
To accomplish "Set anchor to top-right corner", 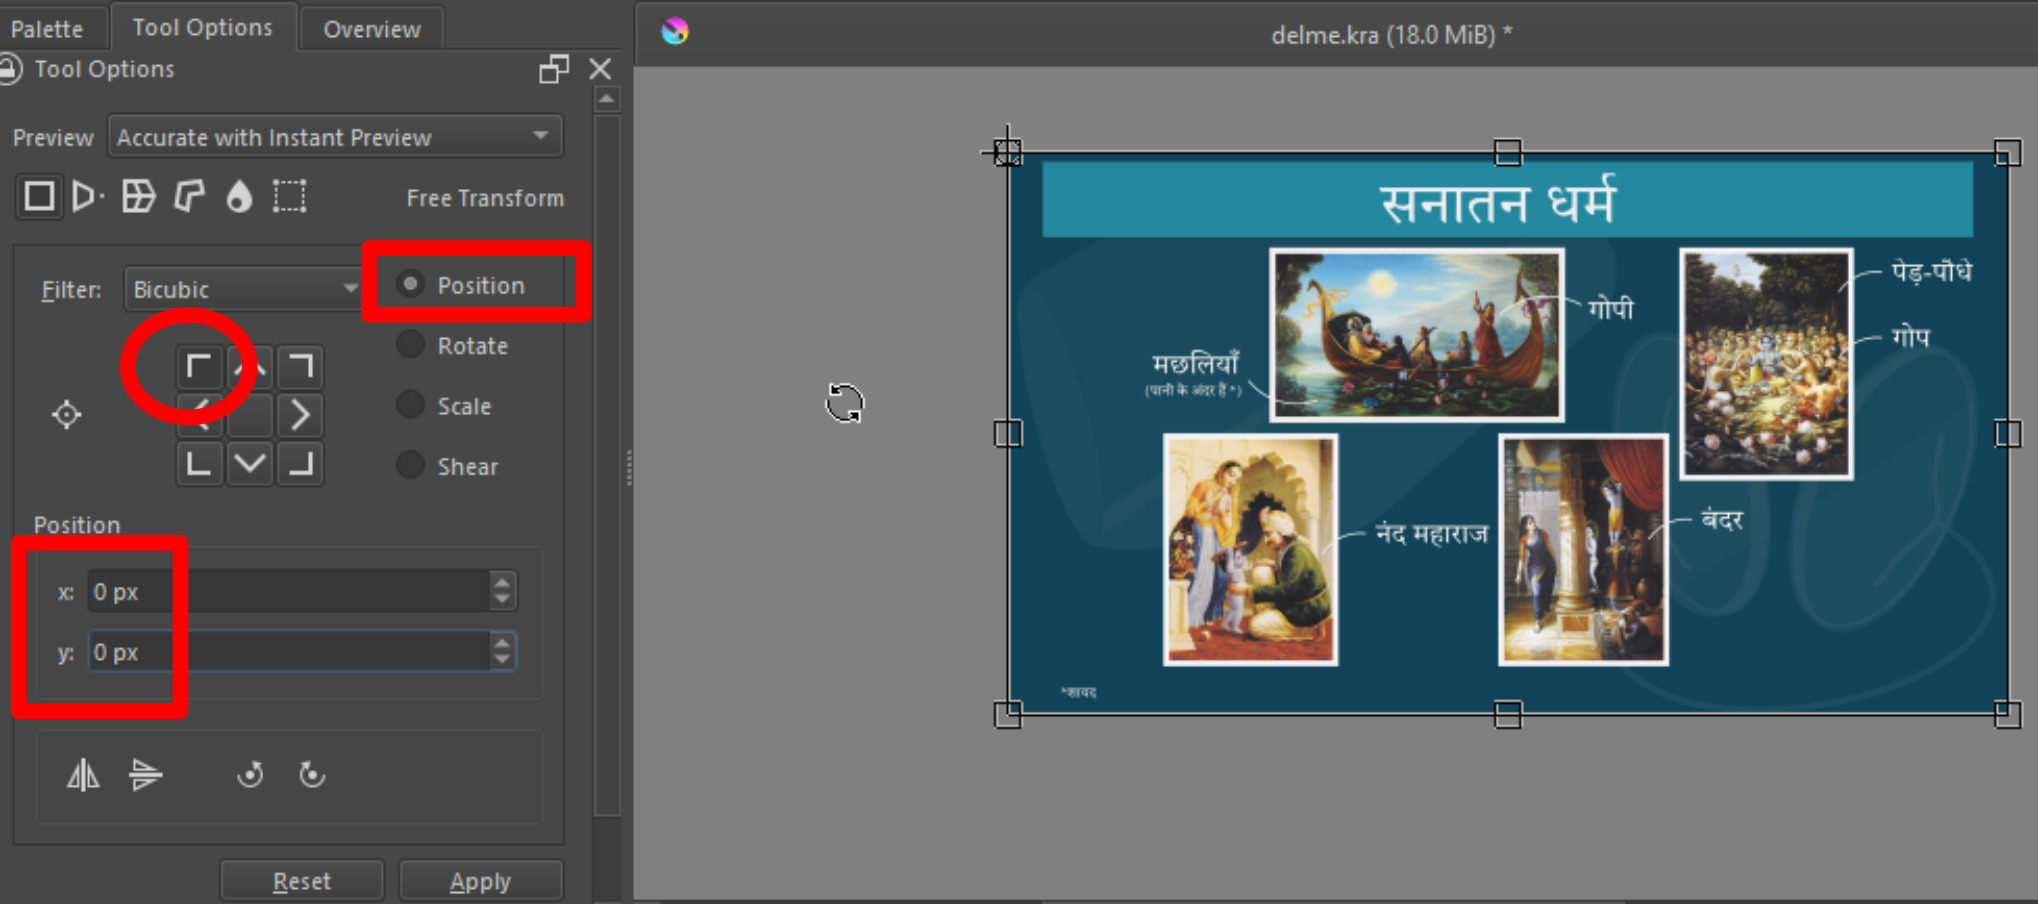I will (x=300, y=367).
